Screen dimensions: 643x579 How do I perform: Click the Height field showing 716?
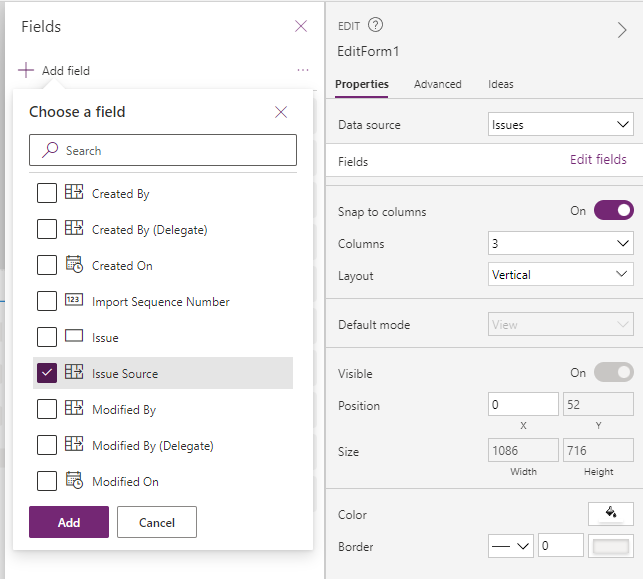pyautogui.click(x=598, y=450)
